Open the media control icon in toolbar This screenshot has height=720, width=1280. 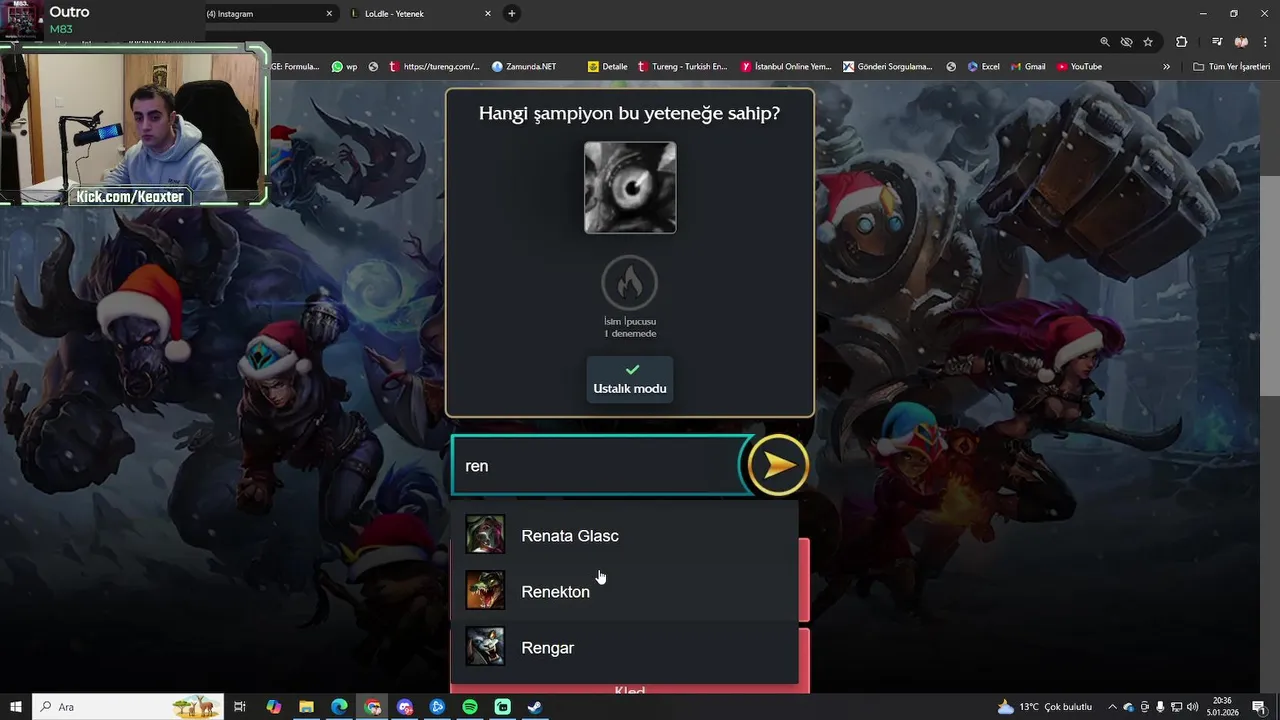point(1217,42)
